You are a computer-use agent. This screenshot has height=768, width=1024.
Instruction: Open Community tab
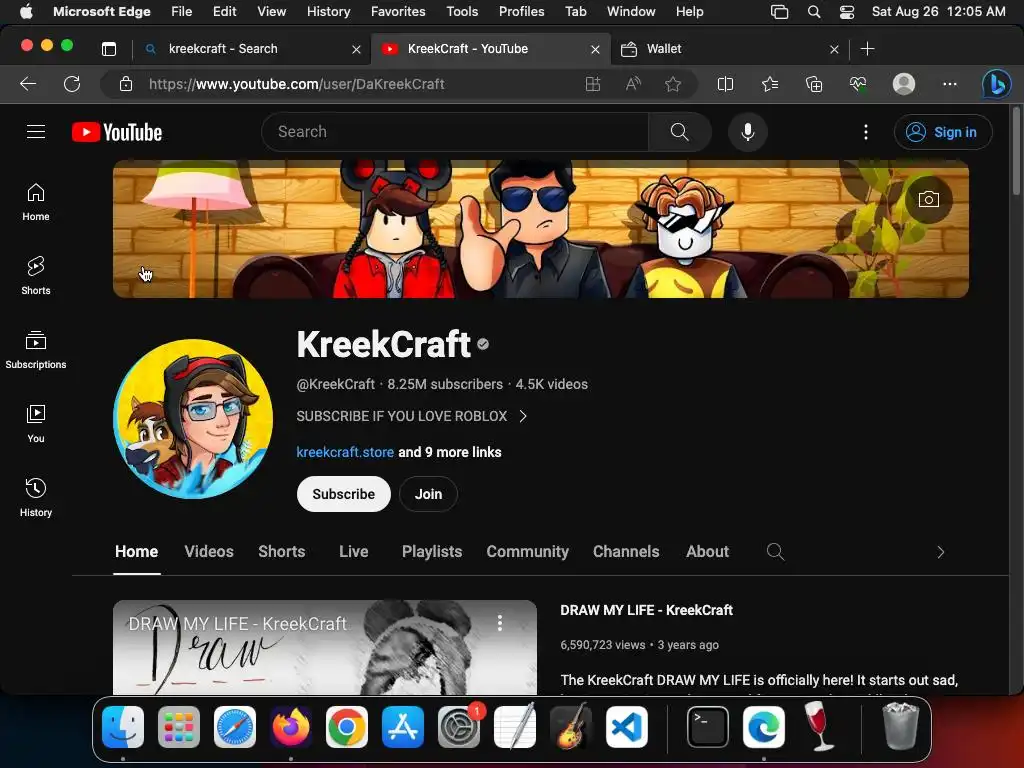point(528,552)
